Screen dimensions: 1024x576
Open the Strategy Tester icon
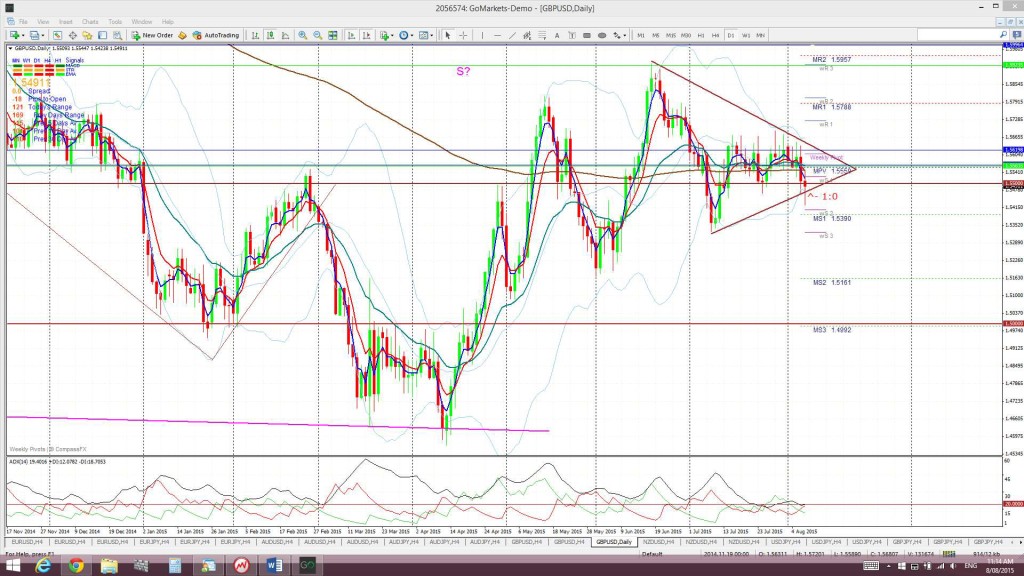coord(118,35)
